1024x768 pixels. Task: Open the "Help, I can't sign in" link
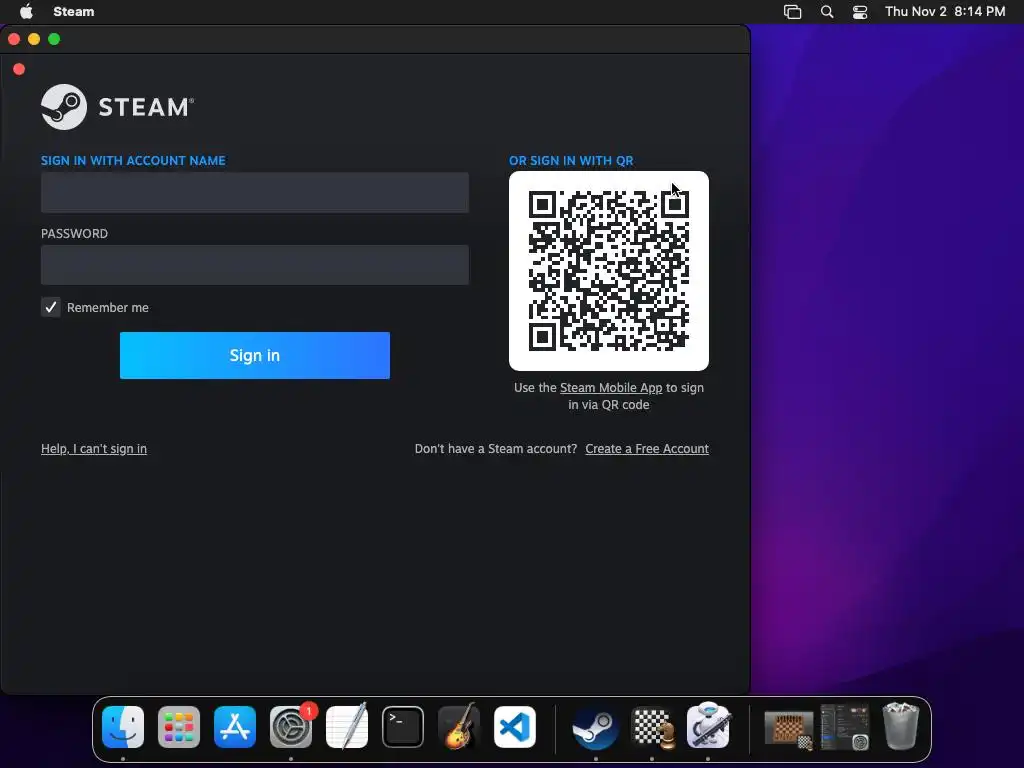pyautogui.click(x=94, y=449)
